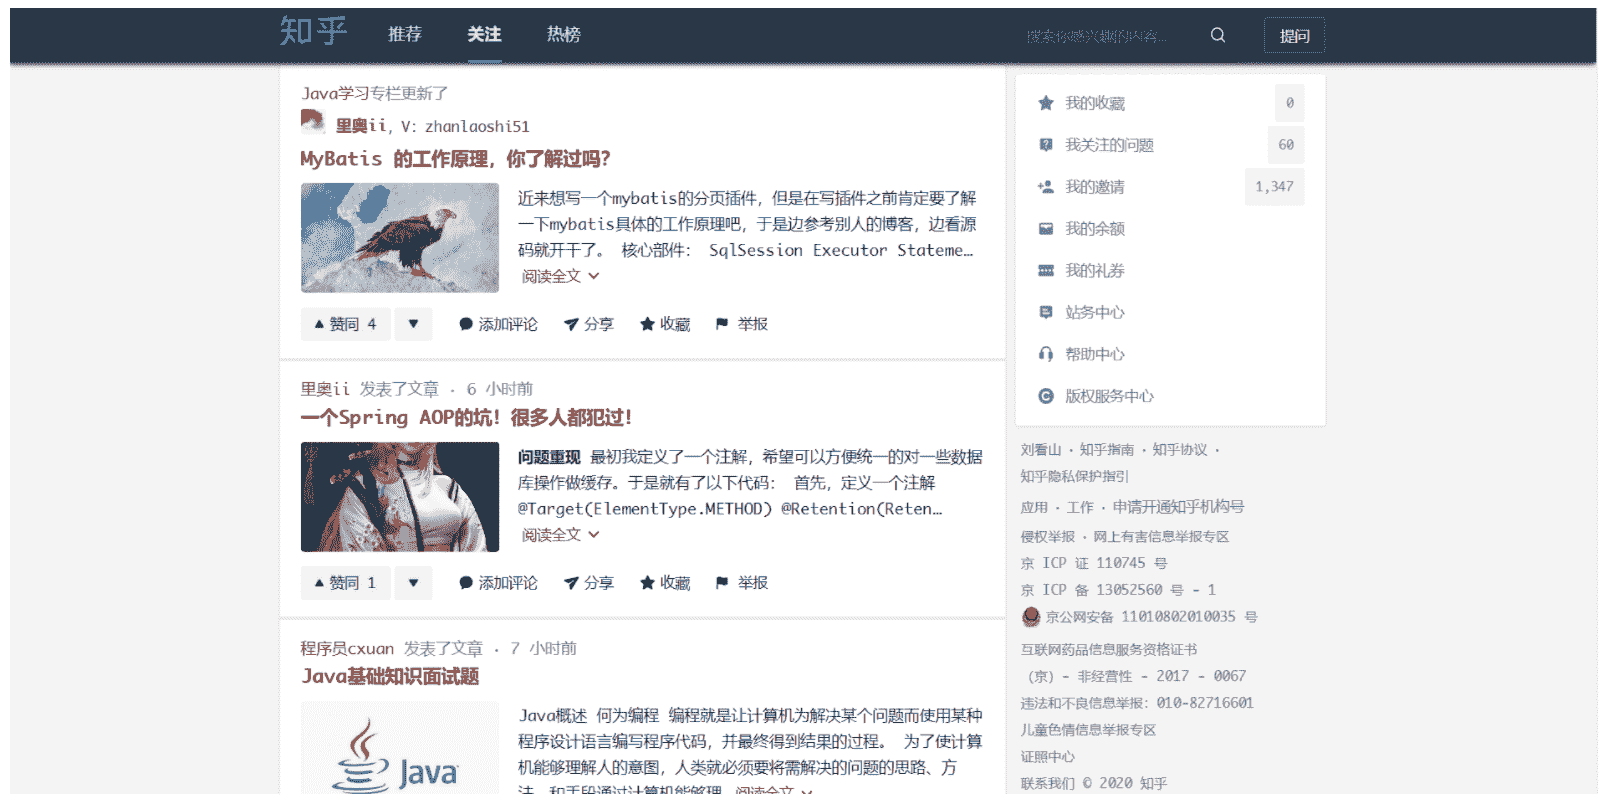Add comment on Spring AOP article
The height and width of the screenshot is (798, 1602).
coord(498,583)
